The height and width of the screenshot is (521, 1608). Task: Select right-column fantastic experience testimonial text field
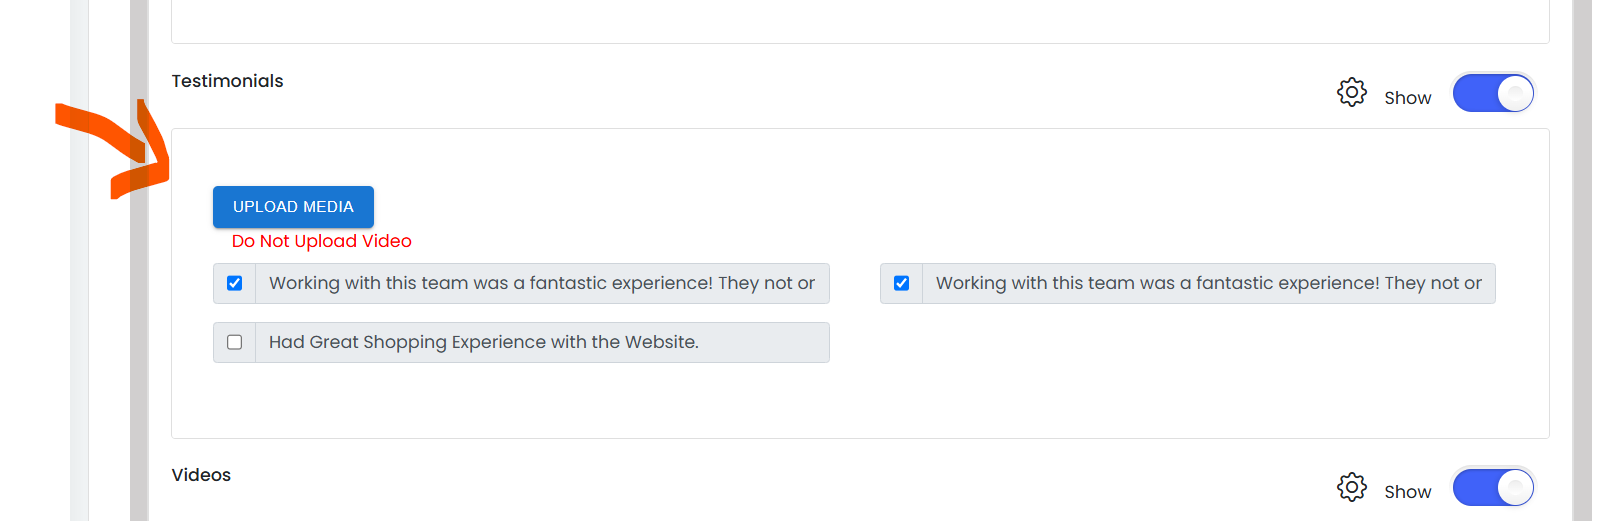[1208, 283]
